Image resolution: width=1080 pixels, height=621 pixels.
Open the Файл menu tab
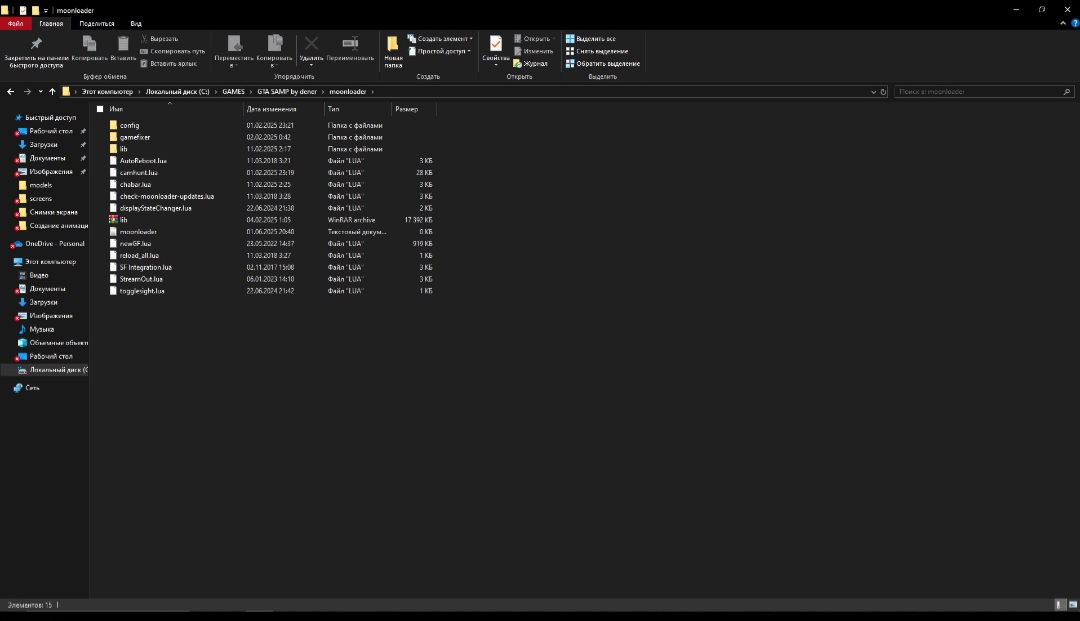click(15, 23)
